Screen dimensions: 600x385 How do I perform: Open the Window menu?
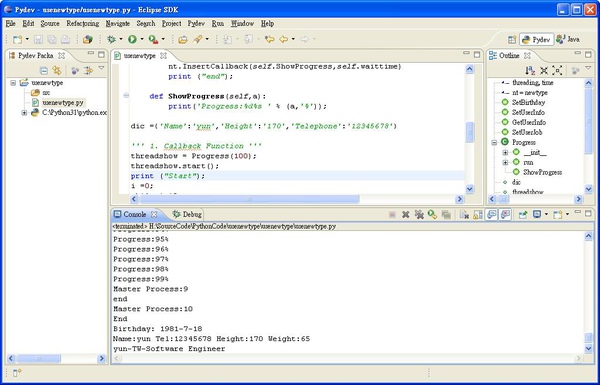click(x=243, y=23)
